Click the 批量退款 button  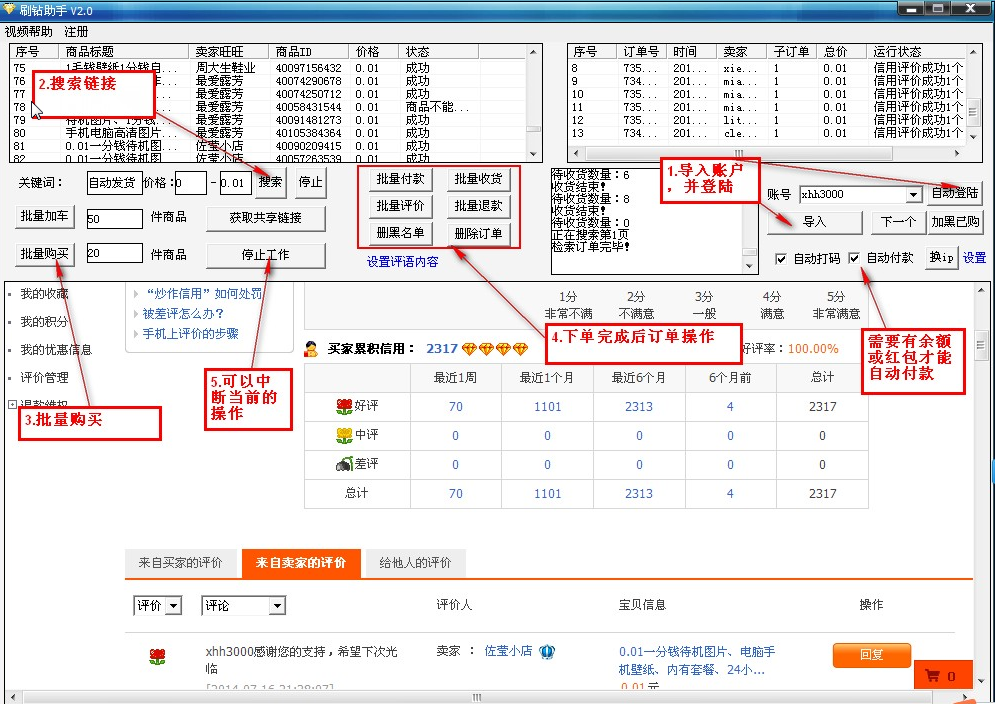click(x=478, y=206)
